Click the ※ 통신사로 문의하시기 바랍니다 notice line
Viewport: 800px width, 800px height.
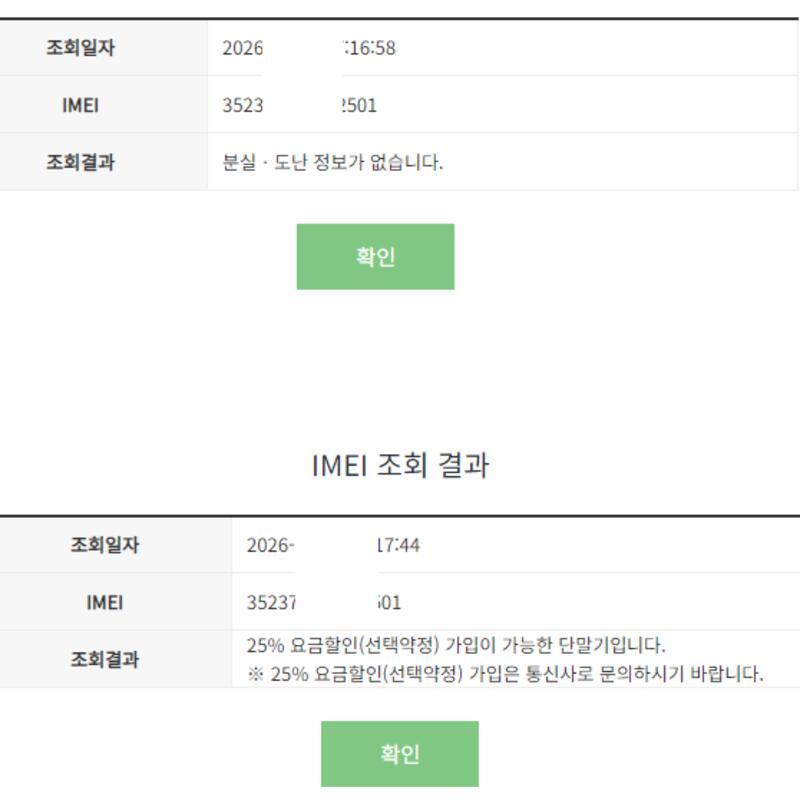pos(505,674)
